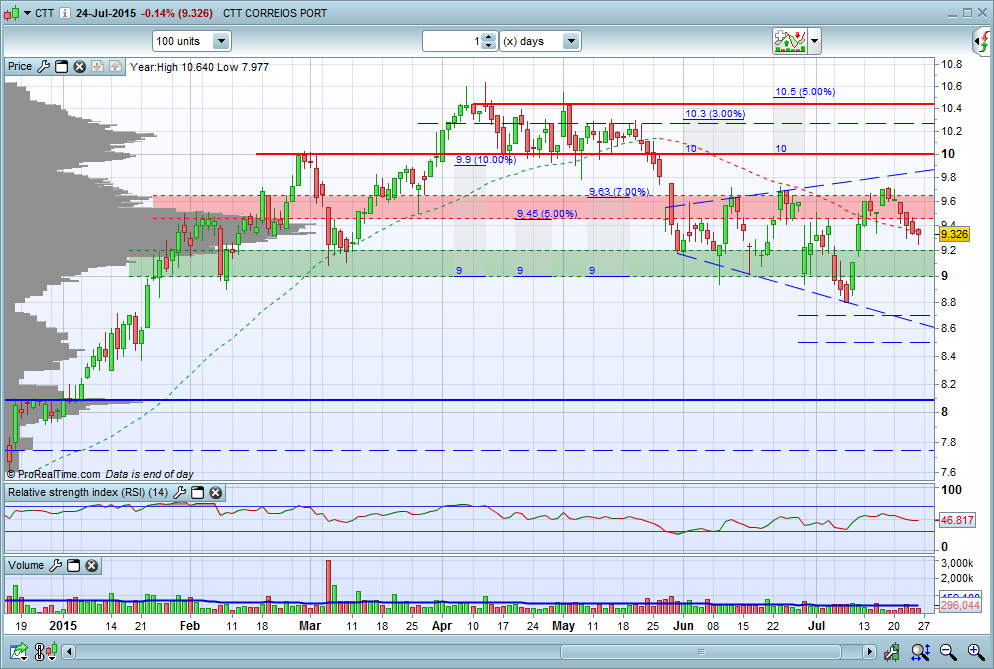The width and height of the screenshot is (994, 669).
Task: Remove the Volume indicator panel
Action: point(91,565)
